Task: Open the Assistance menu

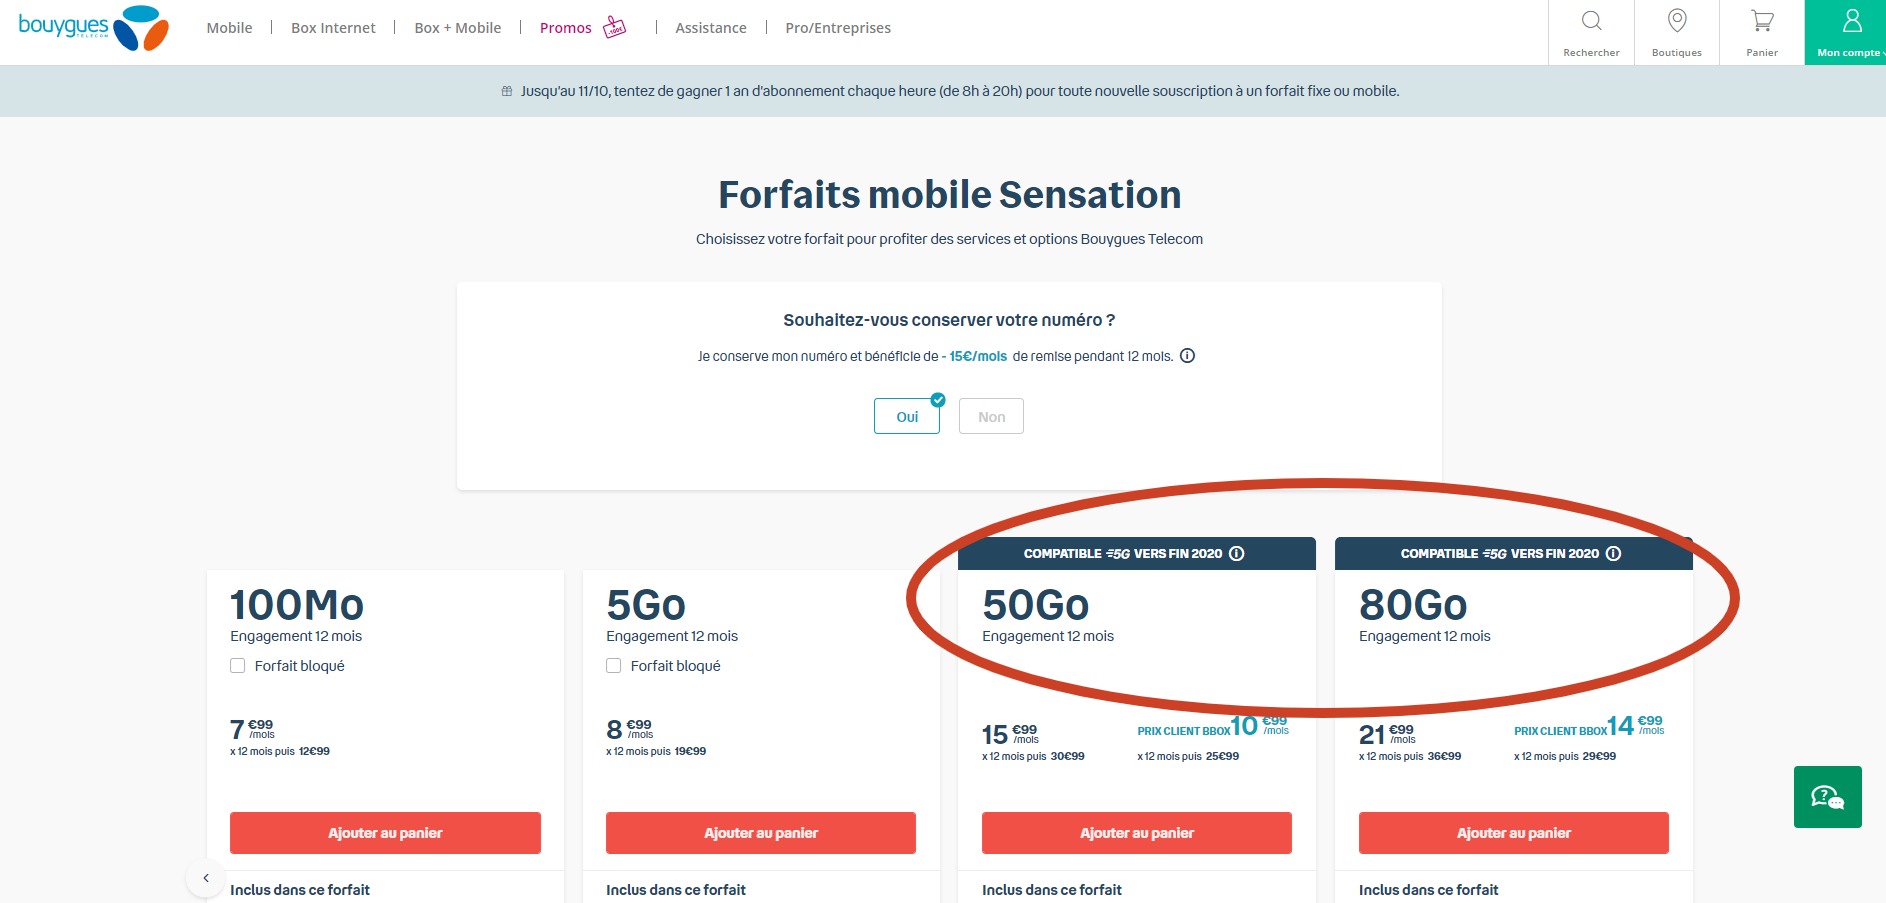Action: pos(710,27)
